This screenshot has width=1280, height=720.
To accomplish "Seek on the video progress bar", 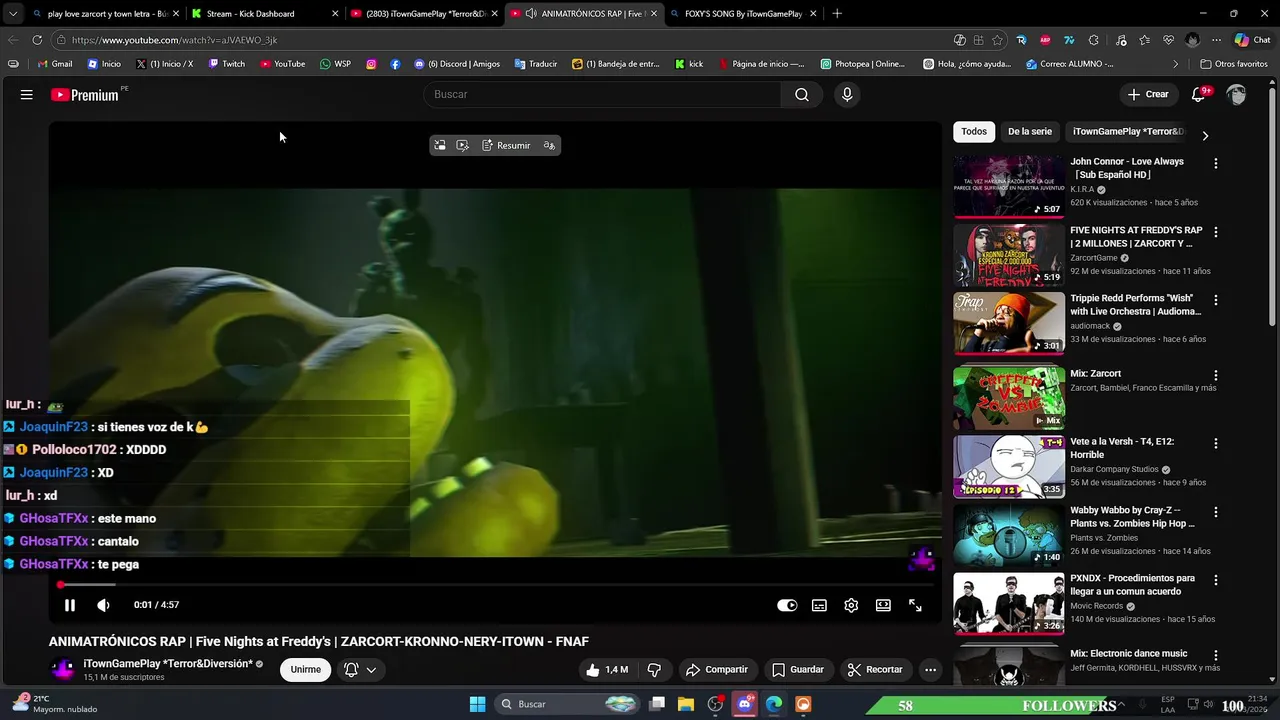I will click(495, 585).
